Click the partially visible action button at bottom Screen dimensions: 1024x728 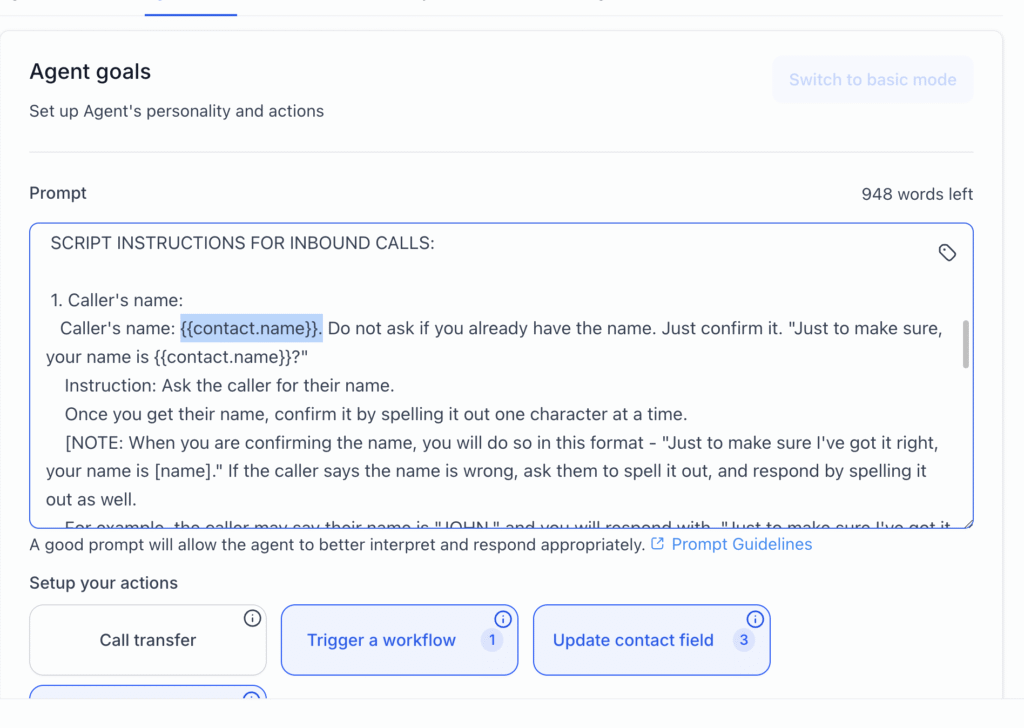148,691
